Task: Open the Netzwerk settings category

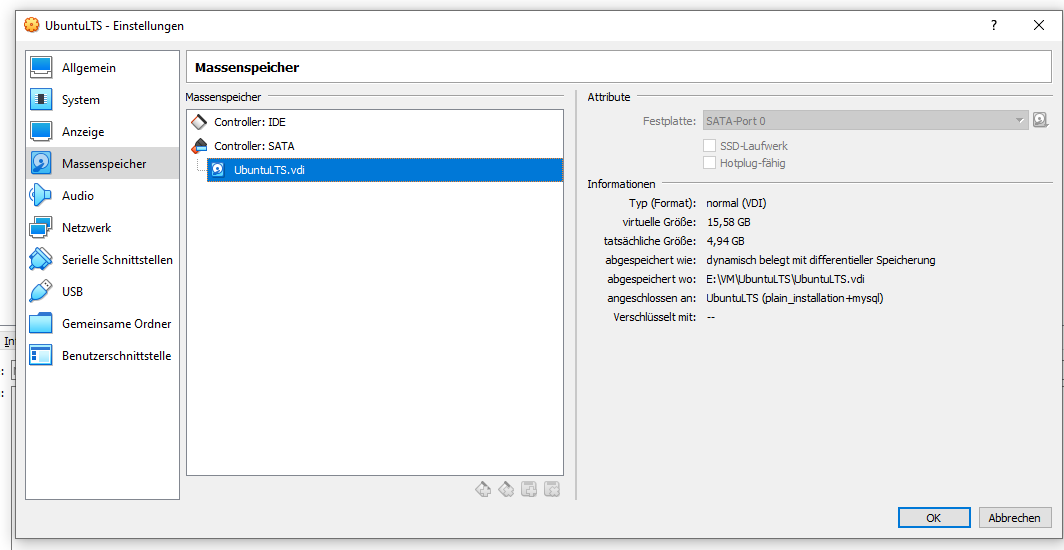Action: (102, 228)
